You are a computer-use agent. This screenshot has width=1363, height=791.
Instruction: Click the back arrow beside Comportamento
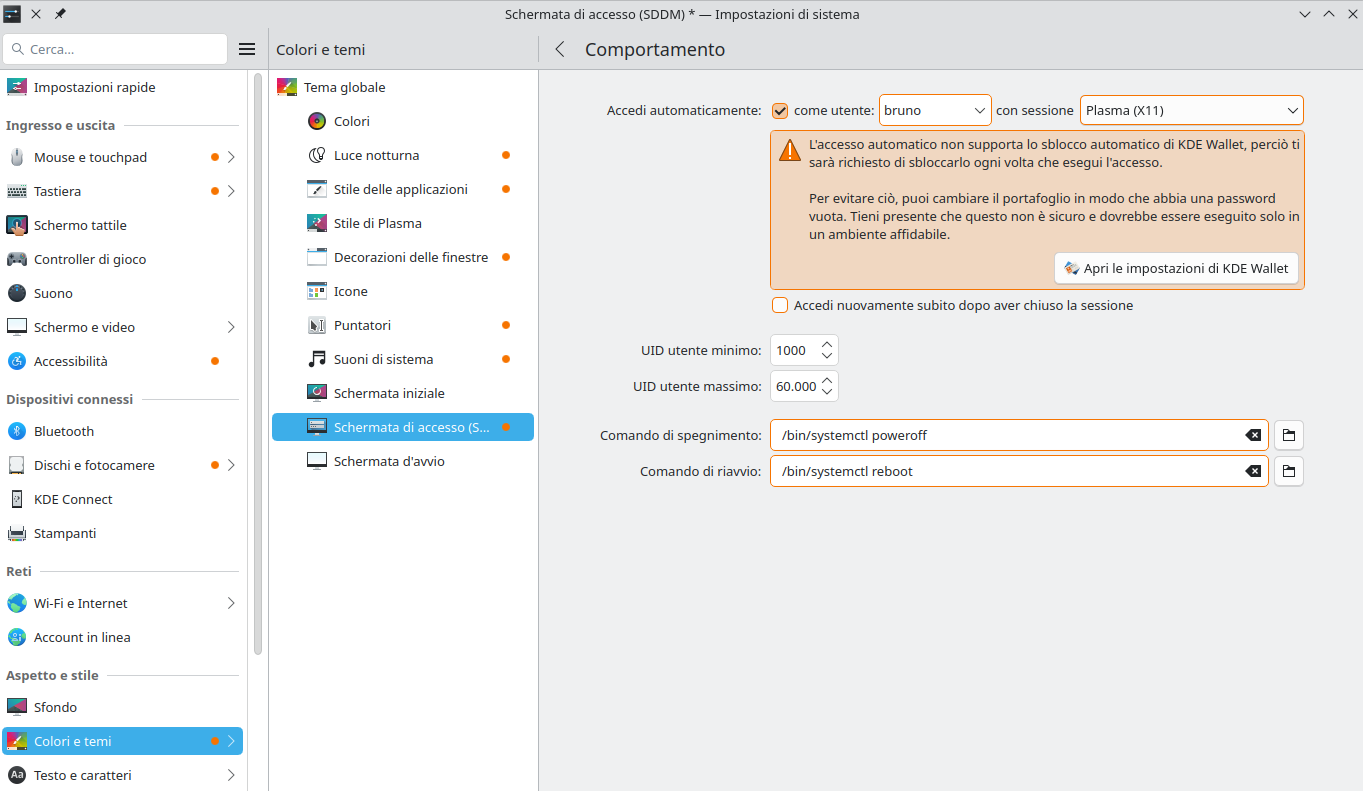pyautogui.click(x=560, y=49)
